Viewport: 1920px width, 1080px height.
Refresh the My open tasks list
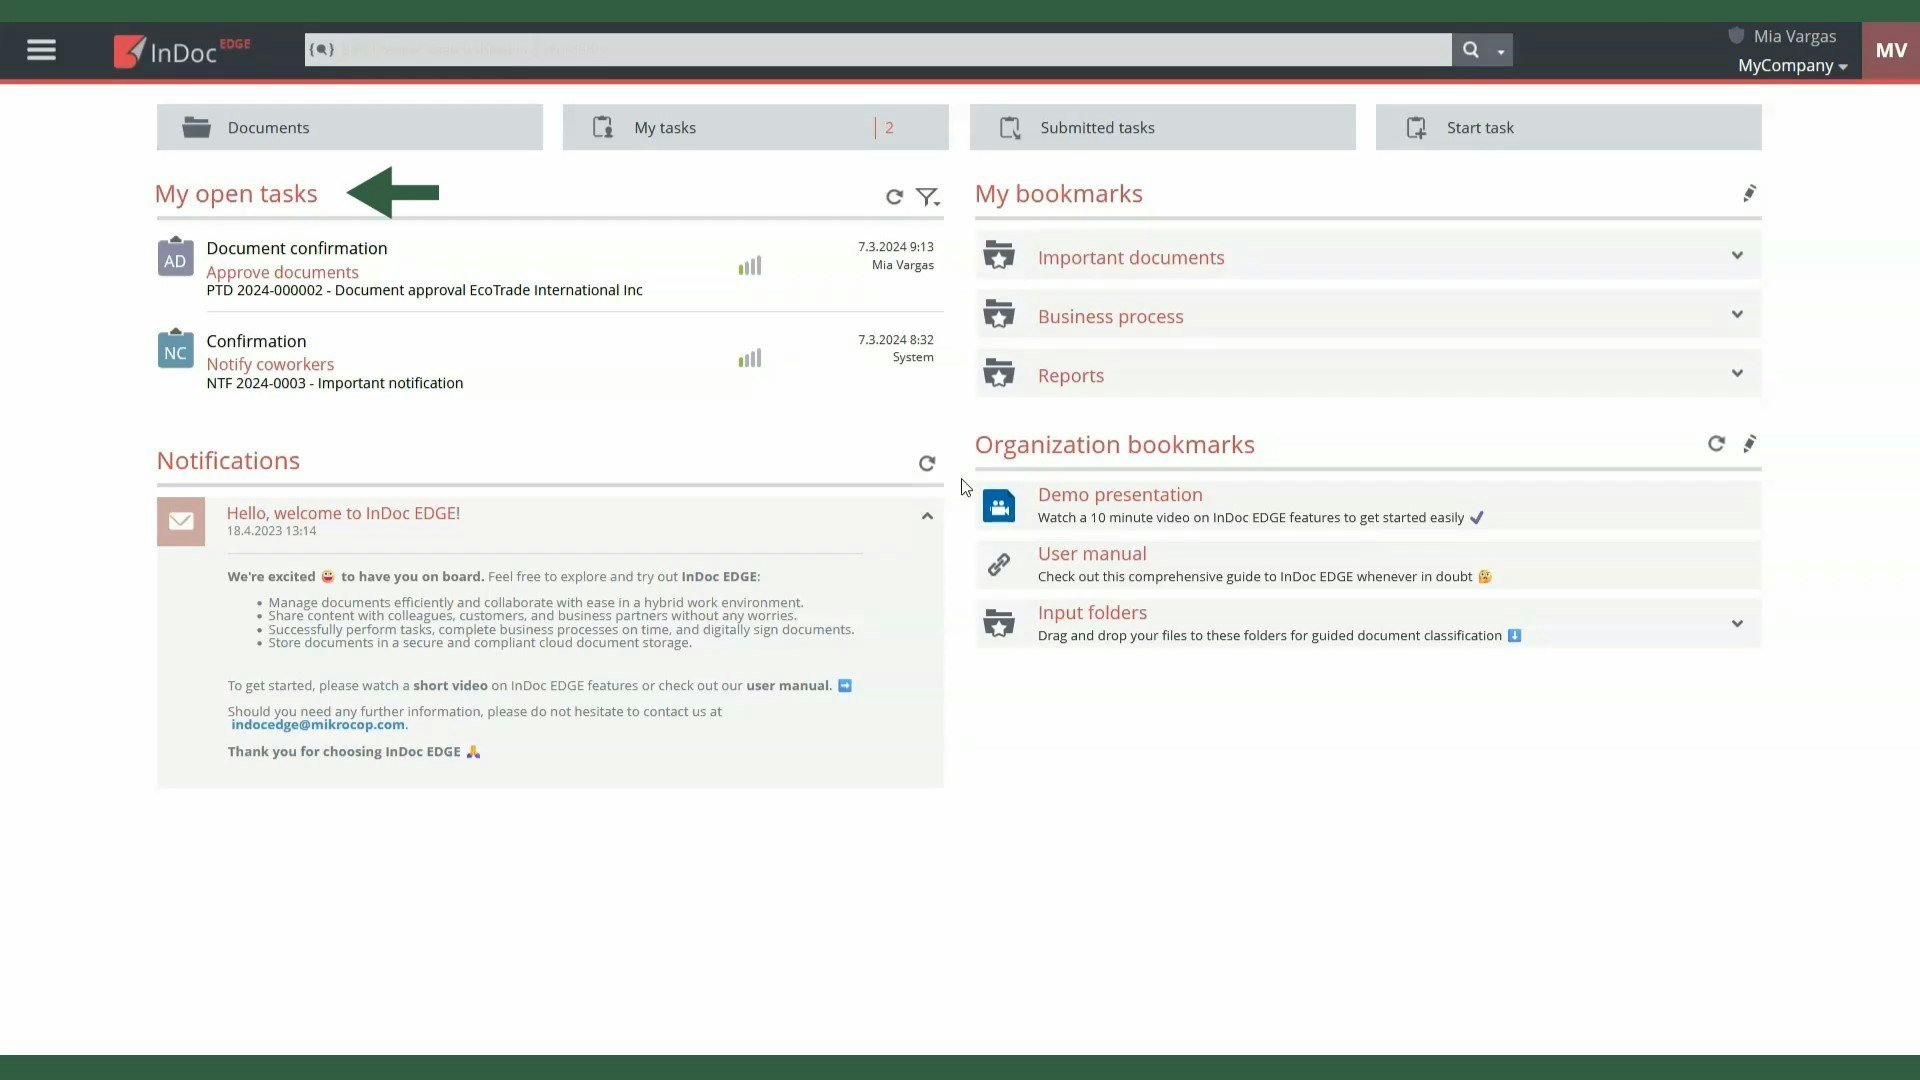[x=894, y=197]
